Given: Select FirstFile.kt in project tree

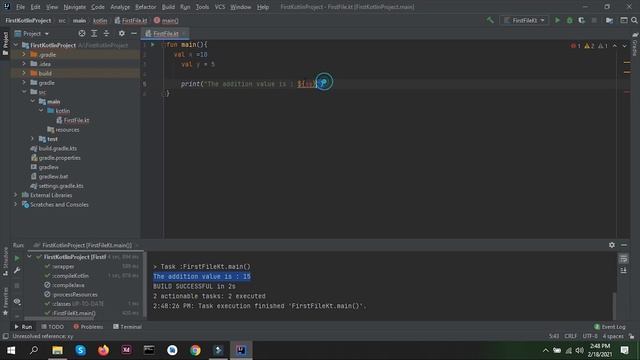Looking at the screenshot, I should (x=76, y=120).
